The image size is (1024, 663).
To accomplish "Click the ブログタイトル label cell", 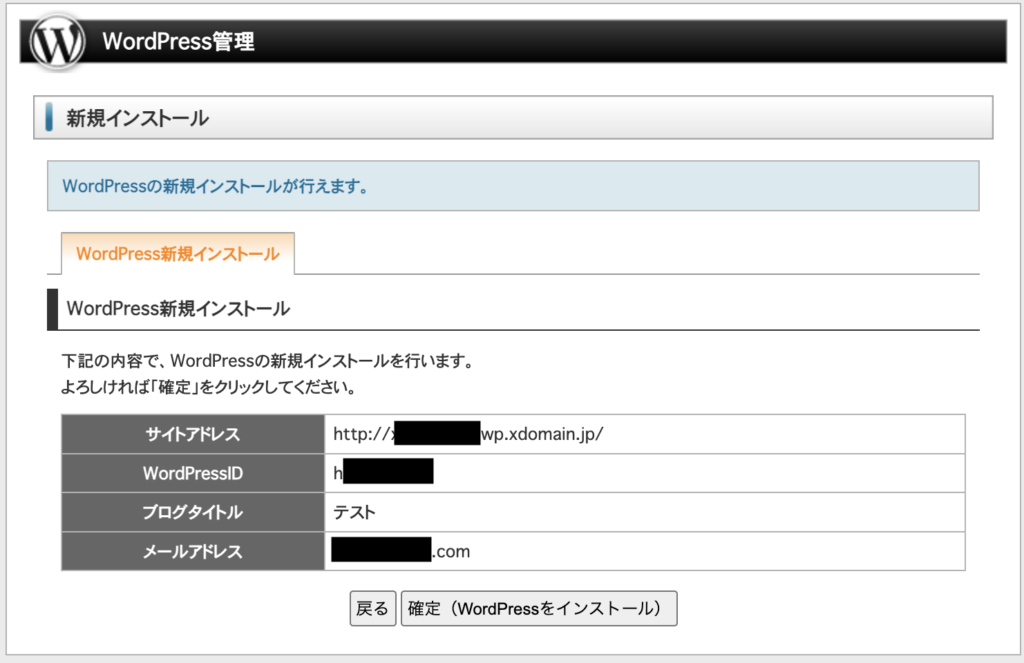I will [x=193, y=512].
